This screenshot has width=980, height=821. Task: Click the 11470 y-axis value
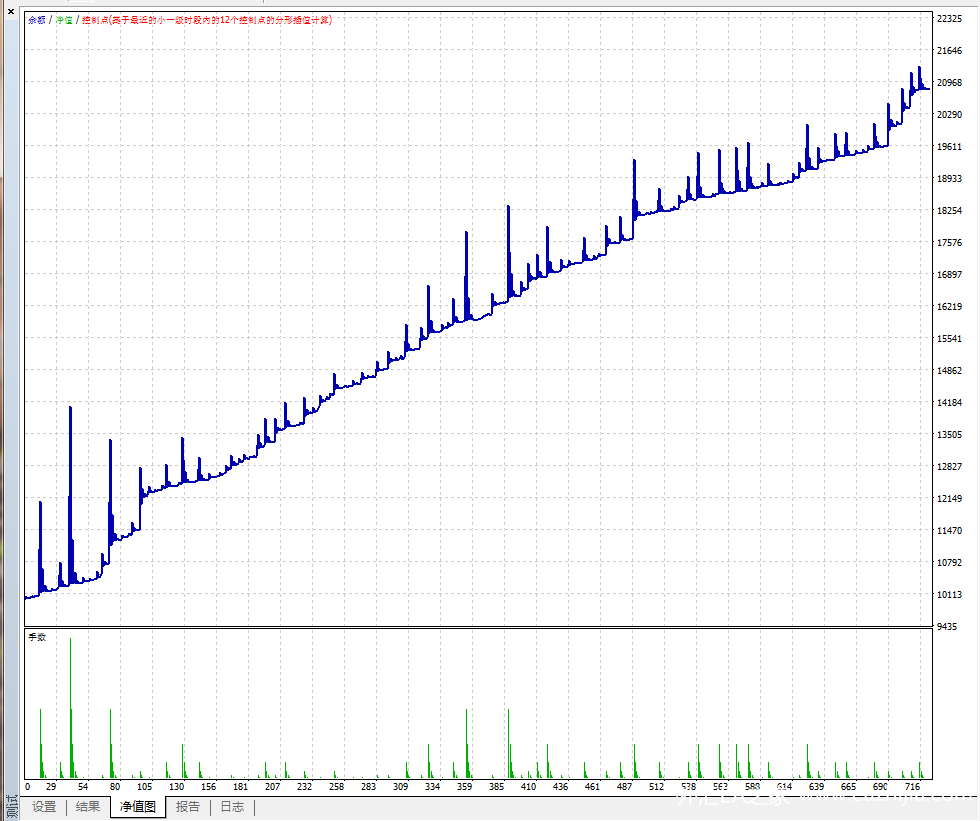click(949, 530)
